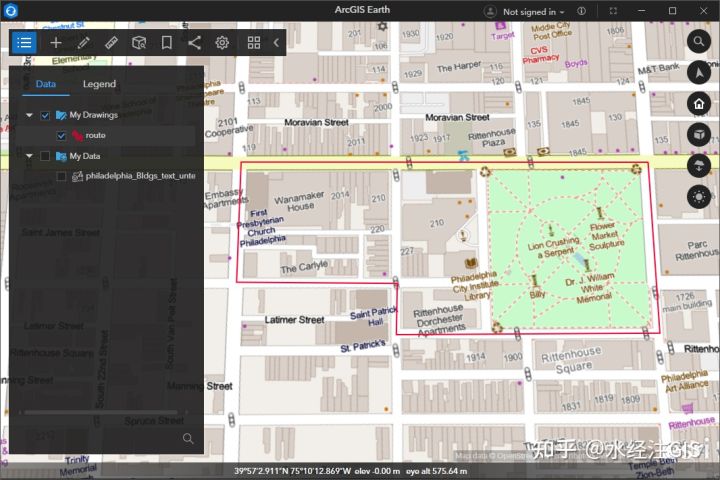Click Dr. J. William White Memorial label
Image resolution: width=720 pixels, height=480 pixels.
(x=590, y=288)
